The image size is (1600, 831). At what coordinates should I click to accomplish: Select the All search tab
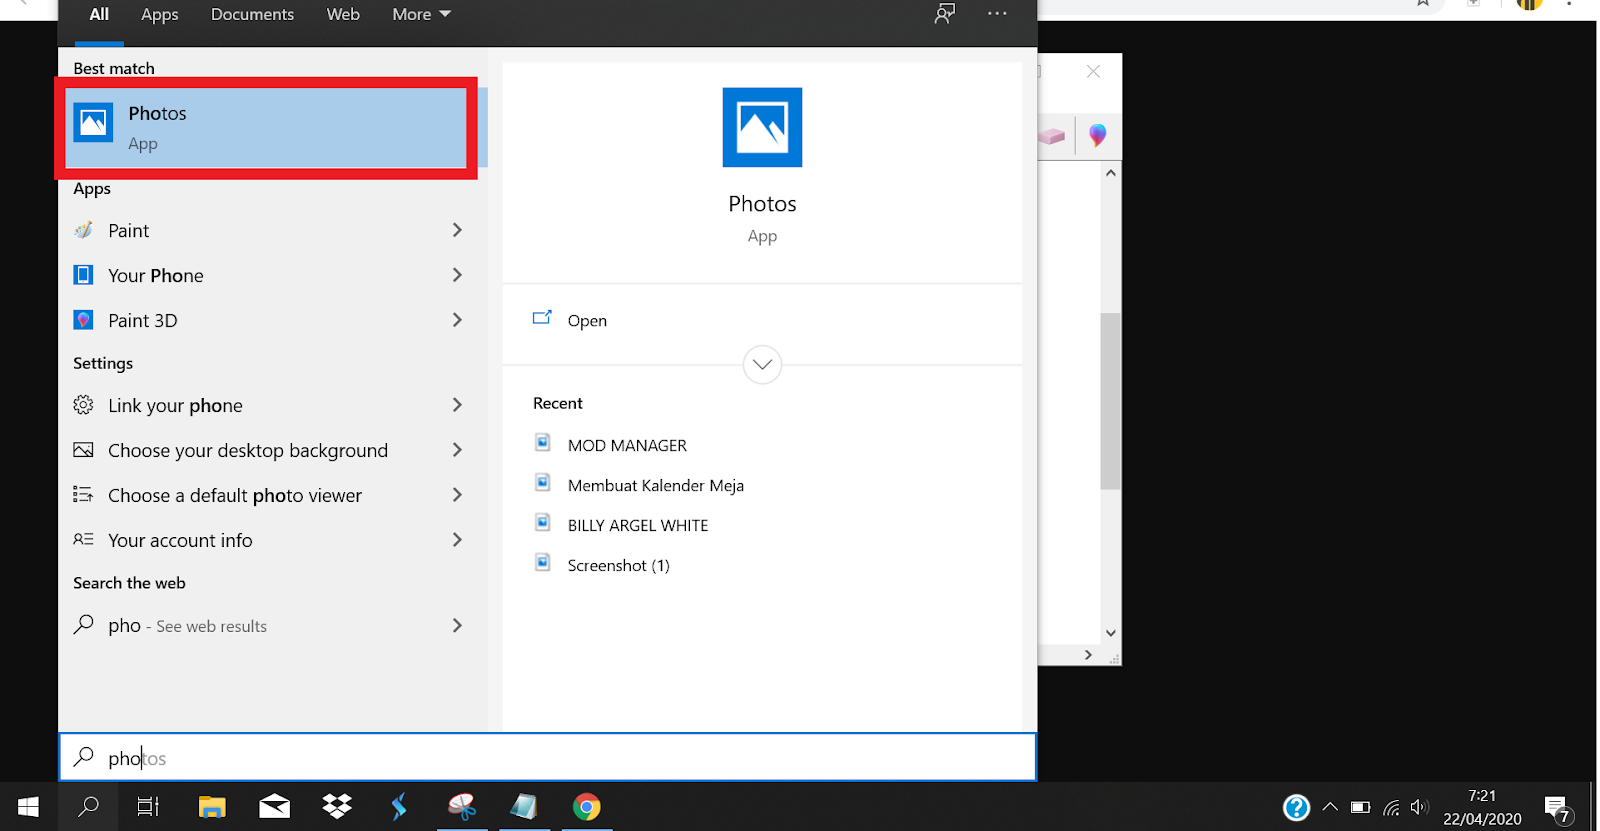[x=99, y=14]
